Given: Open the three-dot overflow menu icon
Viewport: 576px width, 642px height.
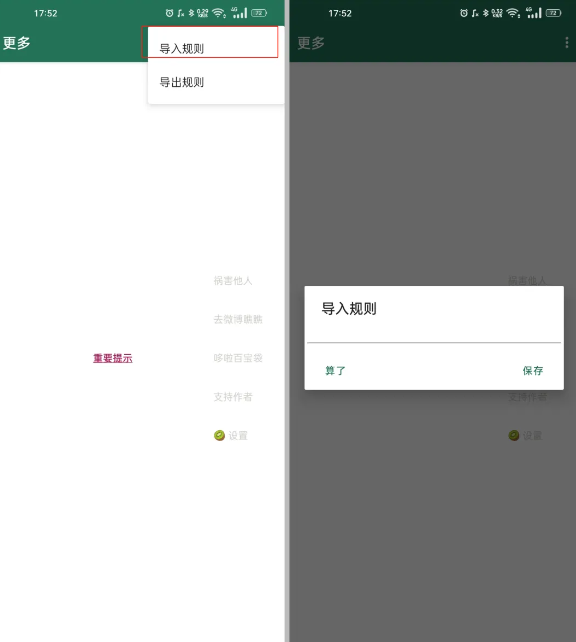Looking at the screenshot, I should (x=567, y=43).
